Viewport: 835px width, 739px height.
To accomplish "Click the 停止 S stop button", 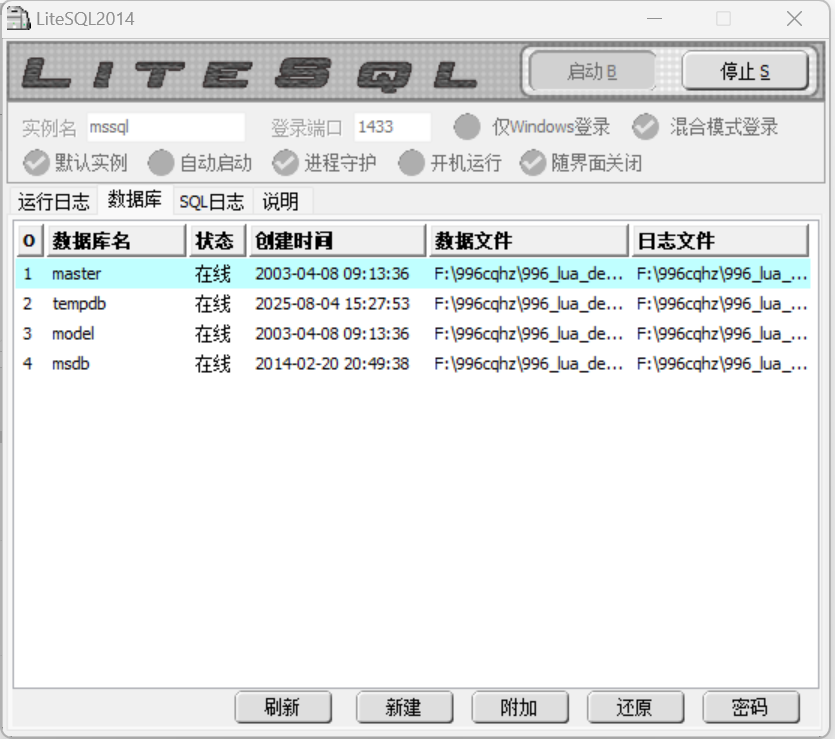I will (745, 71).
